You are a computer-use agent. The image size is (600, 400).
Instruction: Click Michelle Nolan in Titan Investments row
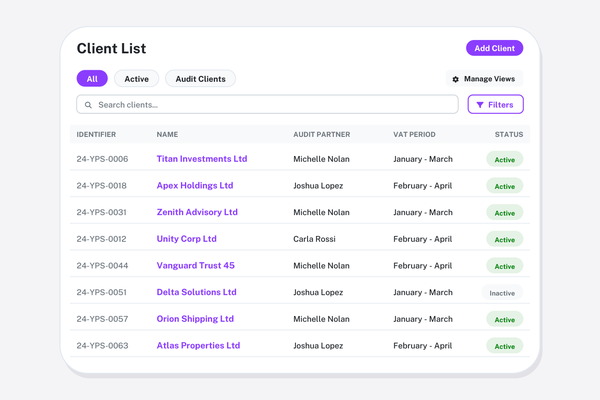tap(321, 159)
